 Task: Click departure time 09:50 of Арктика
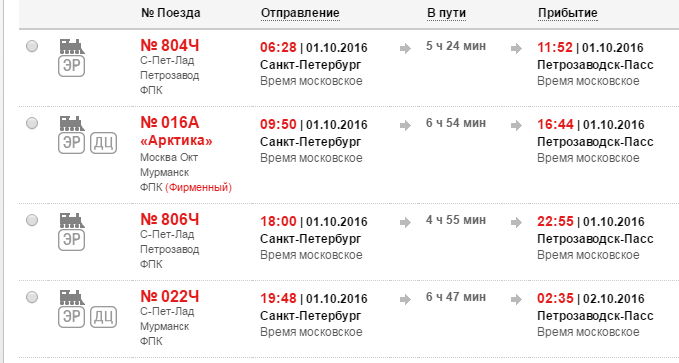pyautogui.click(x=278, y=124)
